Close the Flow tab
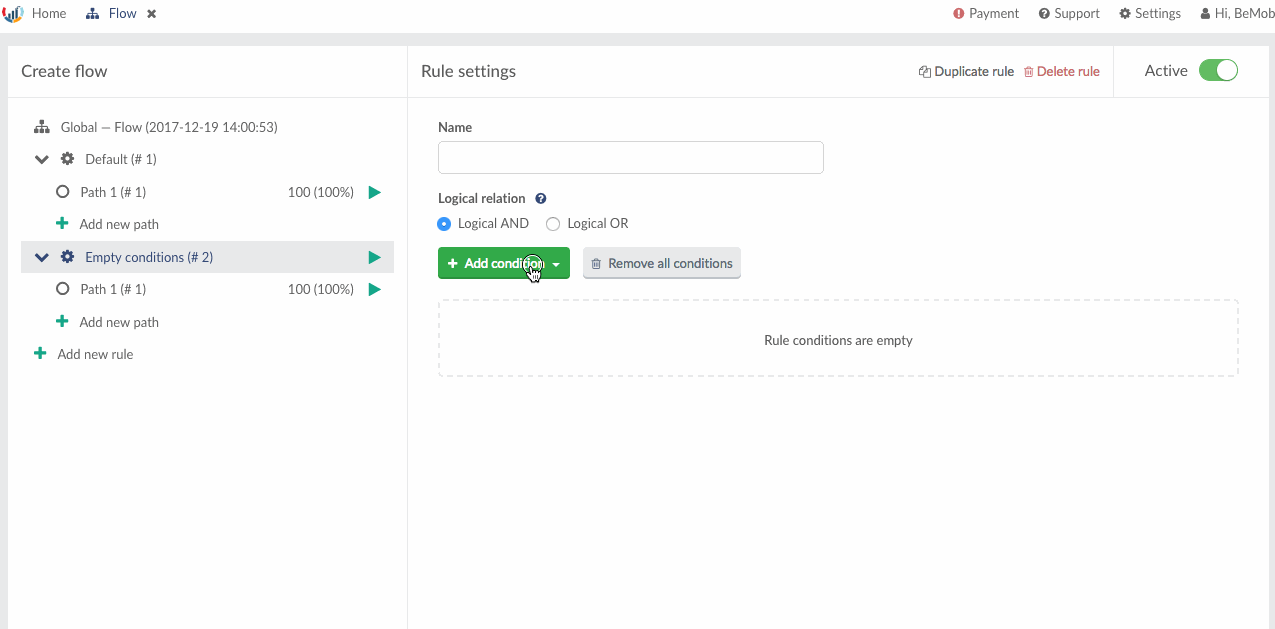 pos(151,14)
